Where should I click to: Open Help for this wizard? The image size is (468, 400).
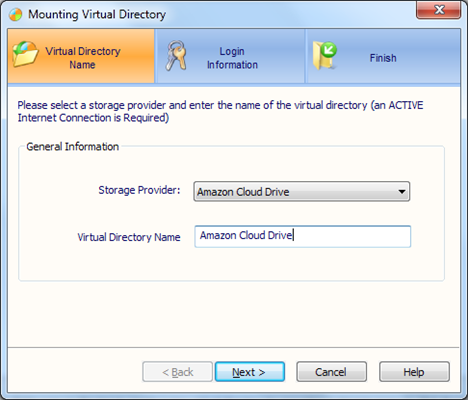click(x=414, y=372)
